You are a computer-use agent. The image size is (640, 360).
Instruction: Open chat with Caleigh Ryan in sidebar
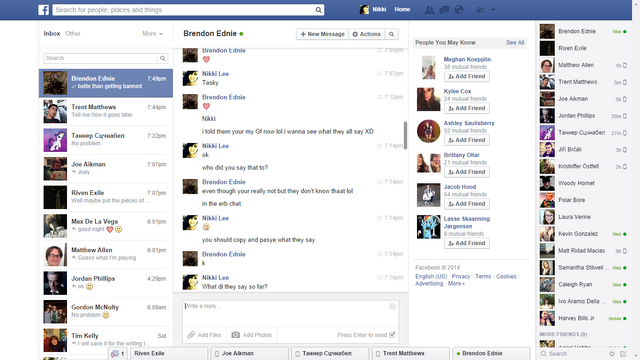(x=583, y=284)
